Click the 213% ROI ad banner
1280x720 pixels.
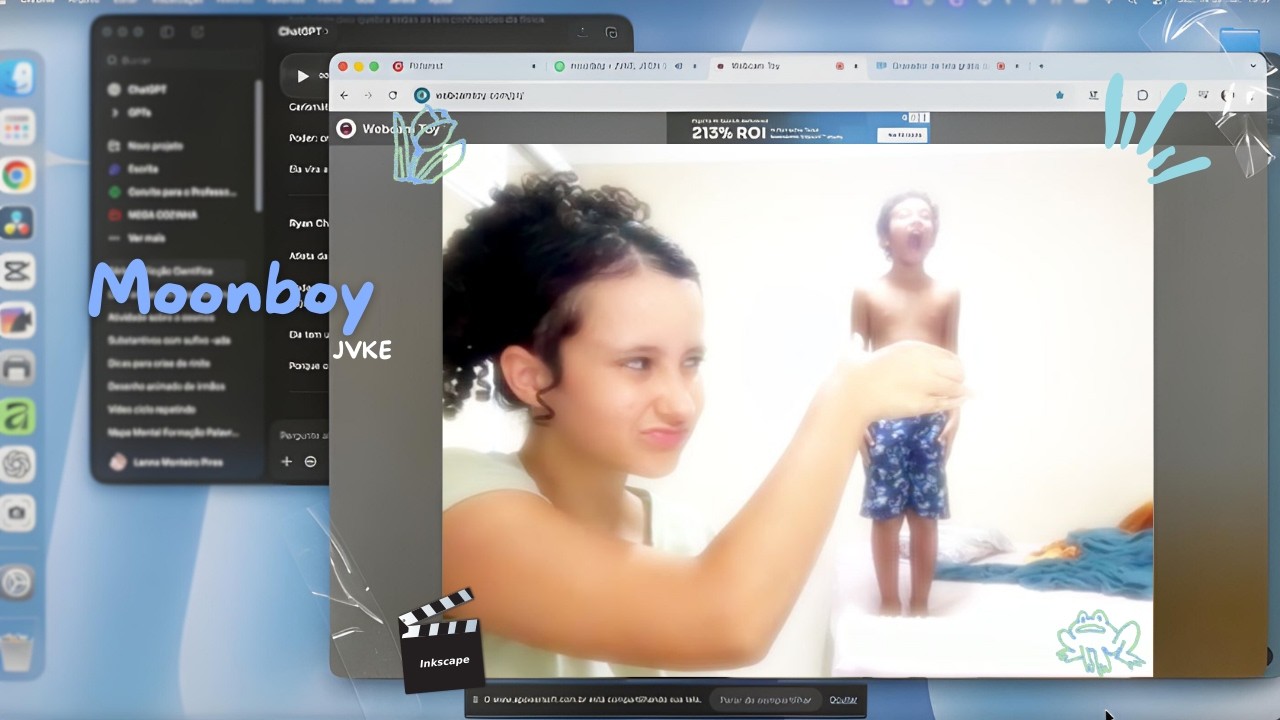point(798,127)
